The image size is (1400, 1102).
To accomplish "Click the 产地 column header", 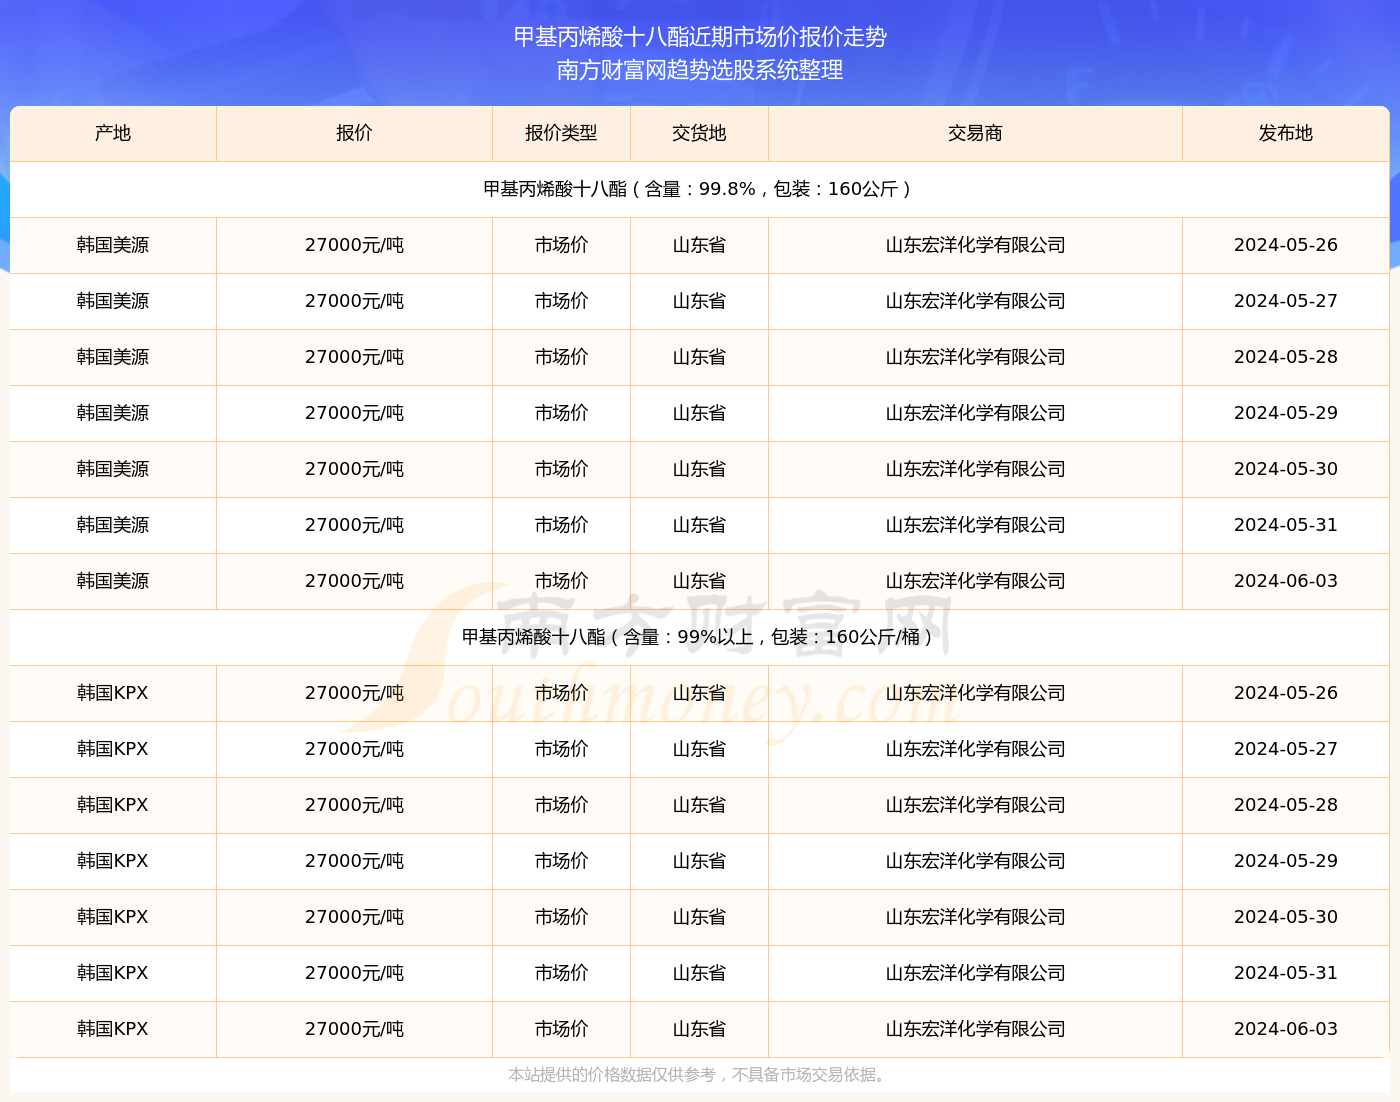I will (113, 133).
